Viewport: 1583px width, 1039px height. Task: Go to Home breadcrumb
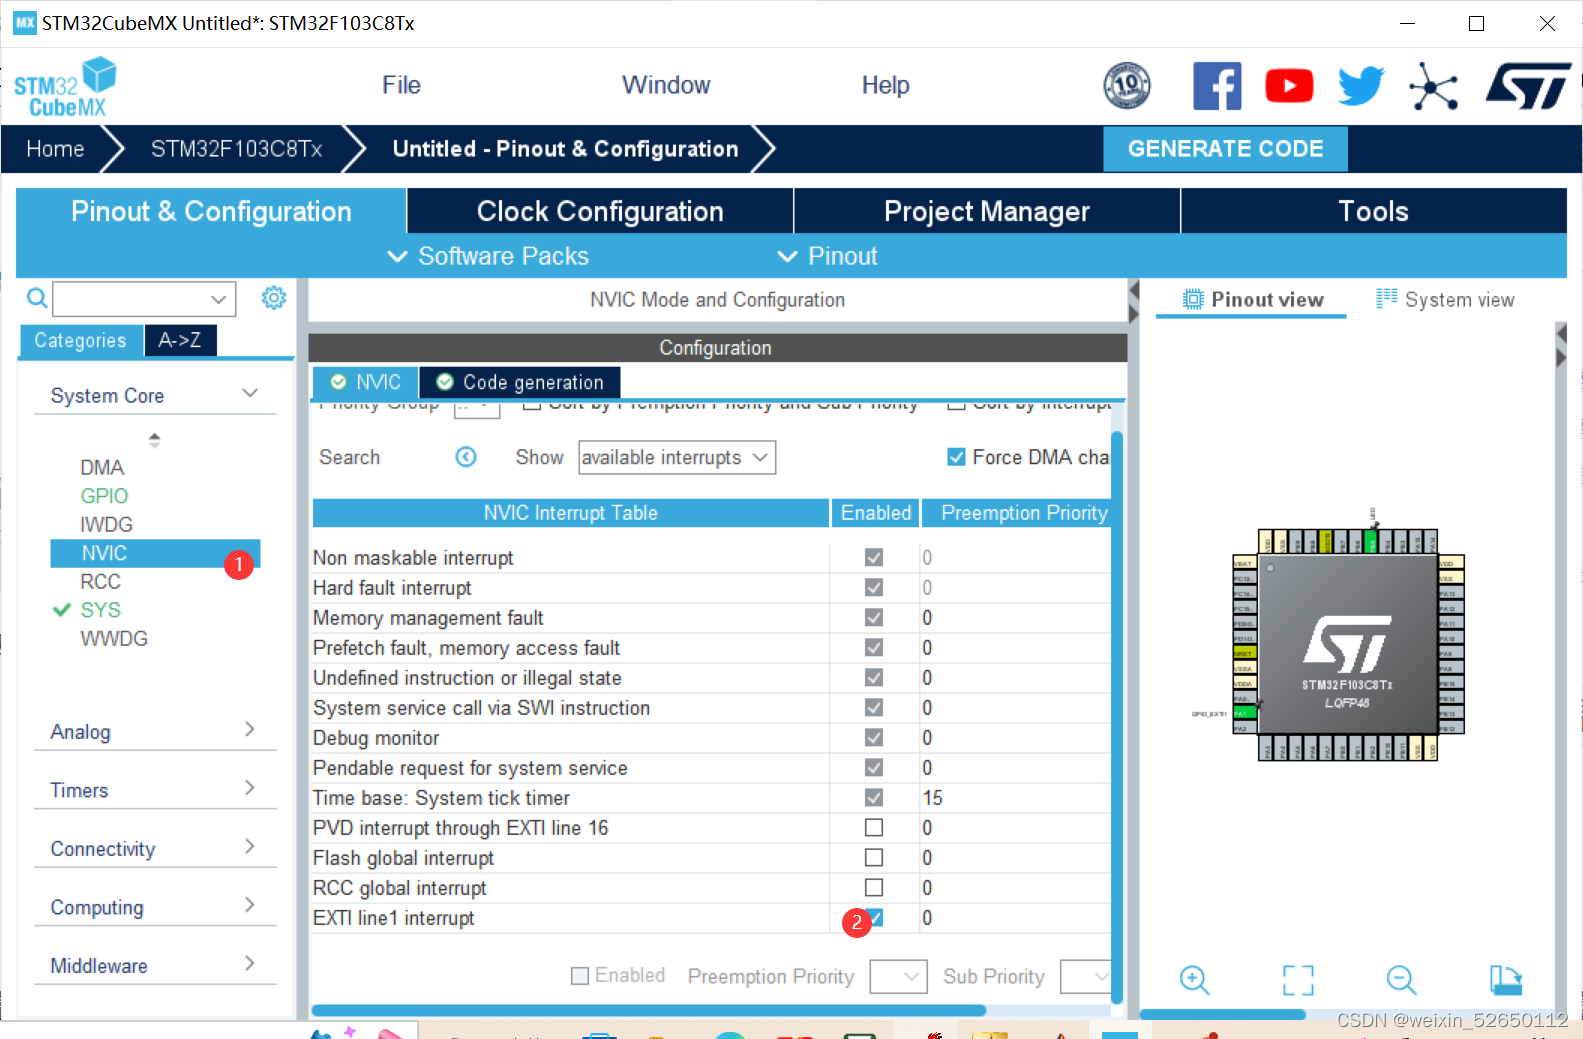pos(55,149)
